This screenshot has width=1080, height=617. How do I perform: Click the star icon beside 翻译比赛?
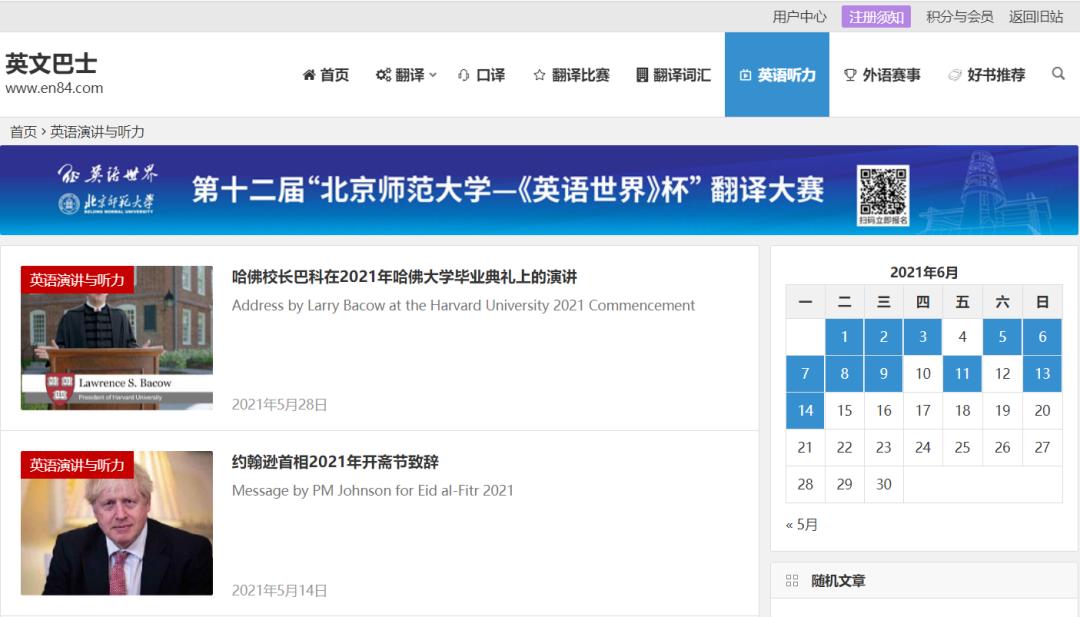coord(539,75)
